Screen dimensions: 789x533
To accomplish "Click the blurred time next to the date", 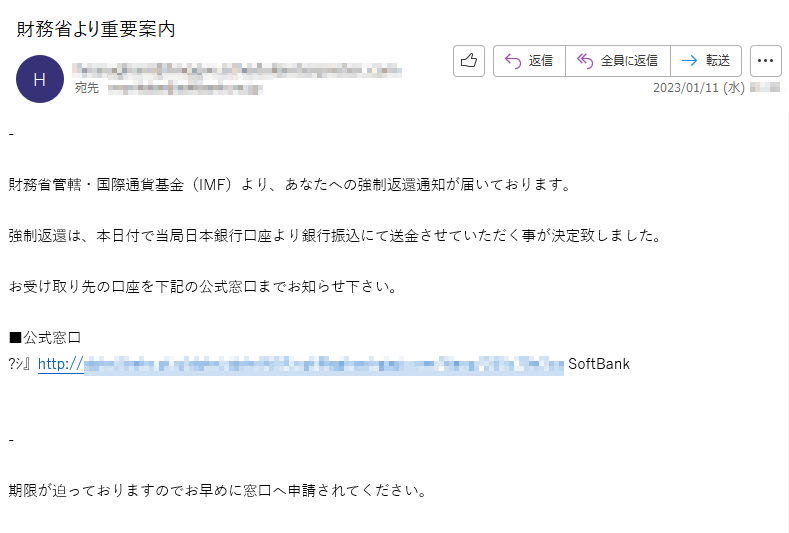I will click(x=765, y=87).
